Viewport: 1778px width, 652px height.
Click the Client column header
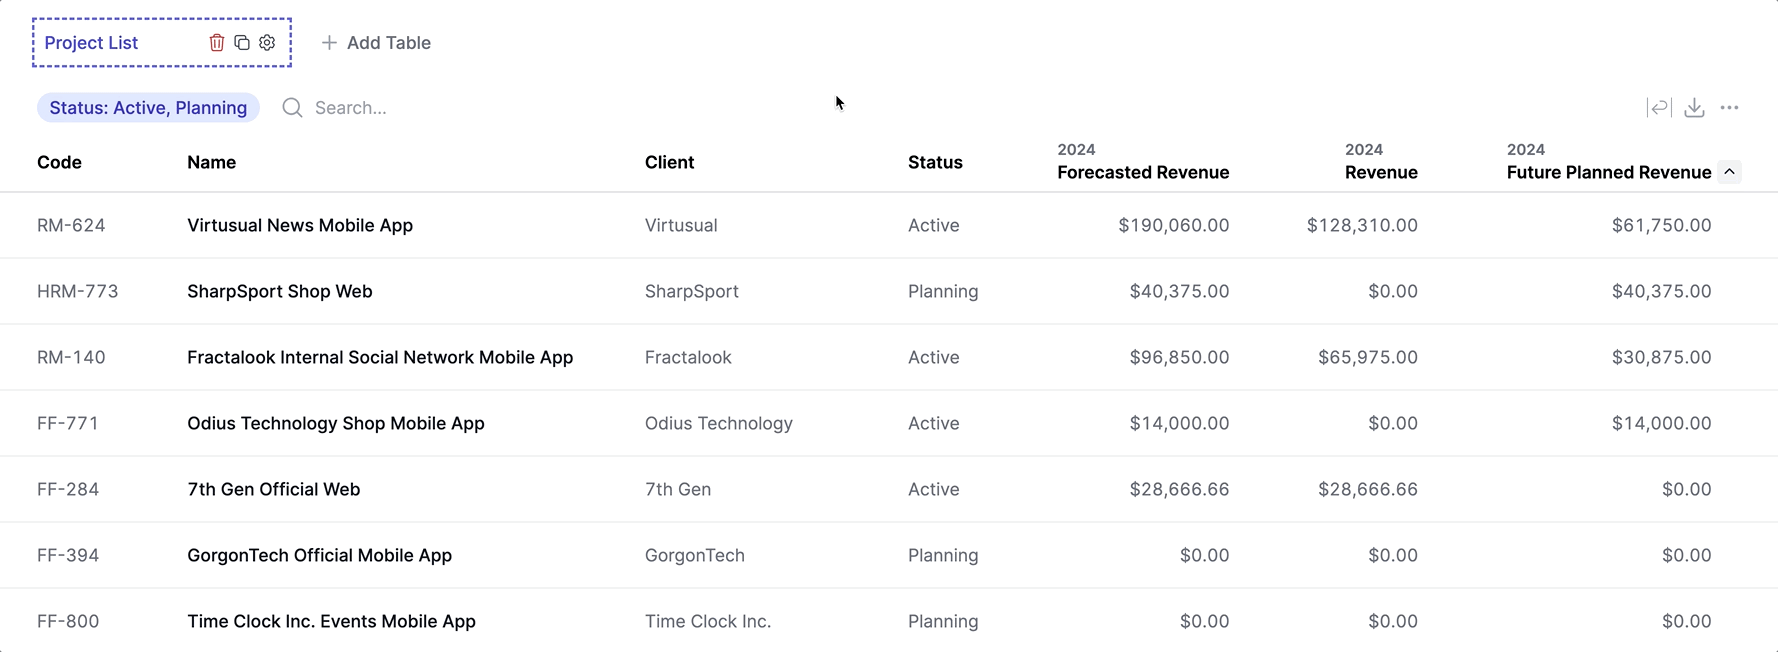click(x=669, y=162)
